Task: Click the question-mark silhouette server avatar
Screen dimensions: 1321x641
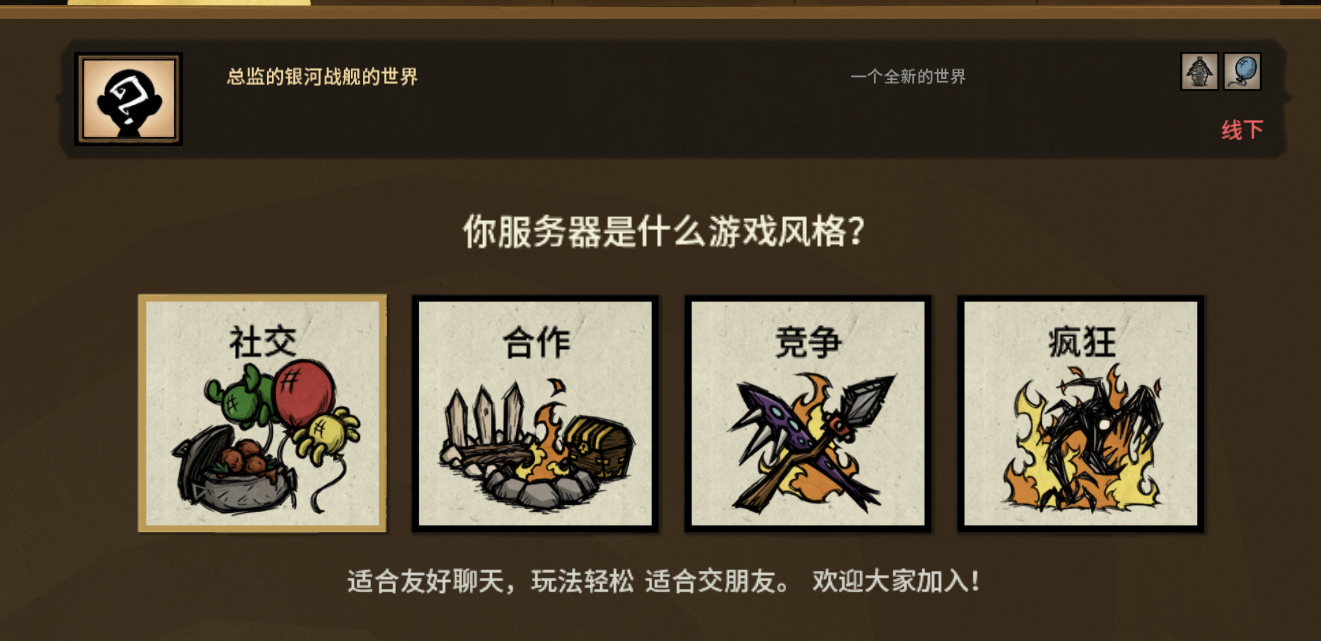Action: pos(128,99)
